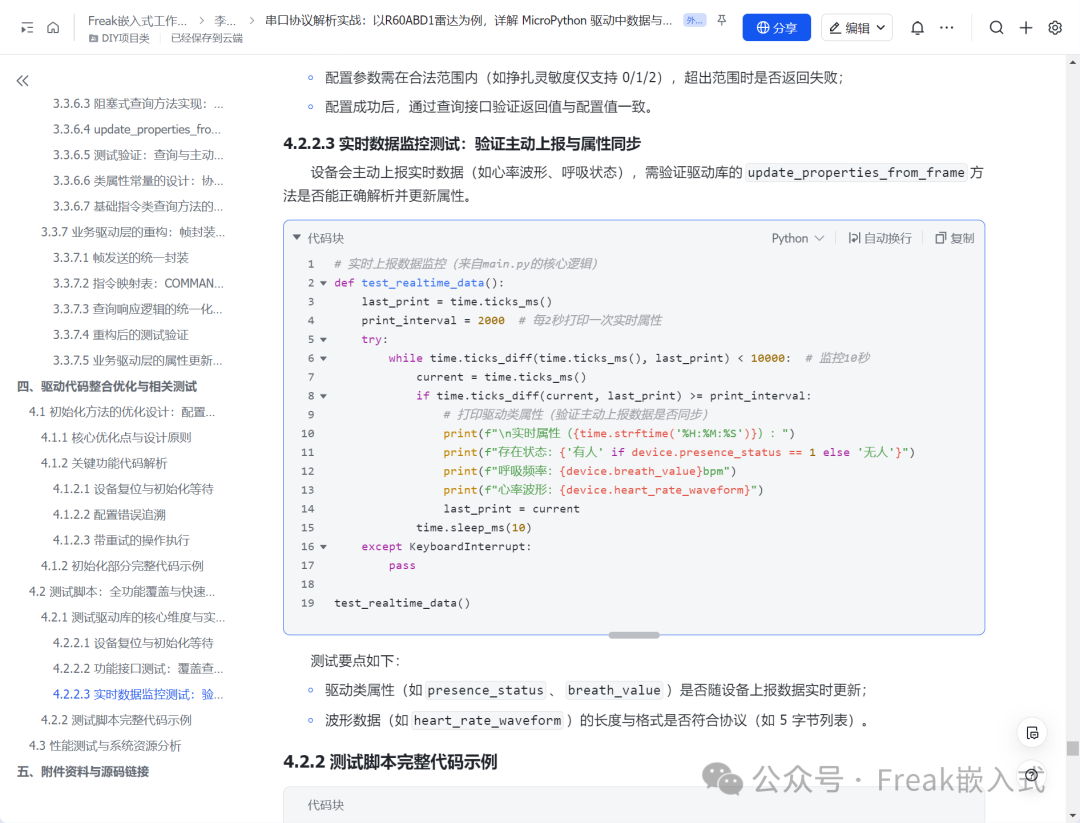Screen dimensions: 1080x823
Task: Collapse the outline panel with double-chevron
Action: (x=23, y=81)
